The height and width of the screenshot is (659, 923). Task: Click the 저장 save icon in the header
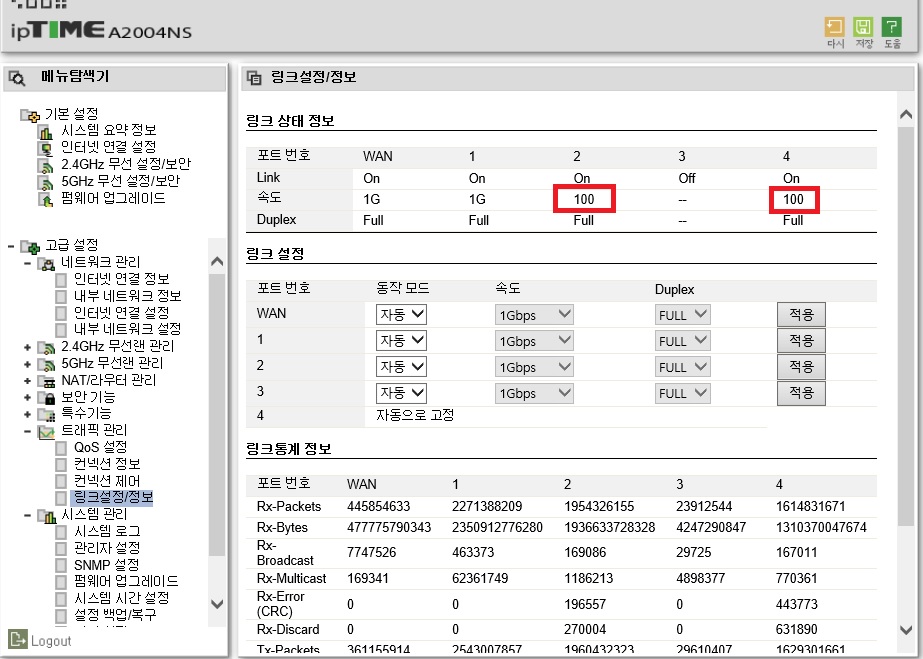pos(863,27)
